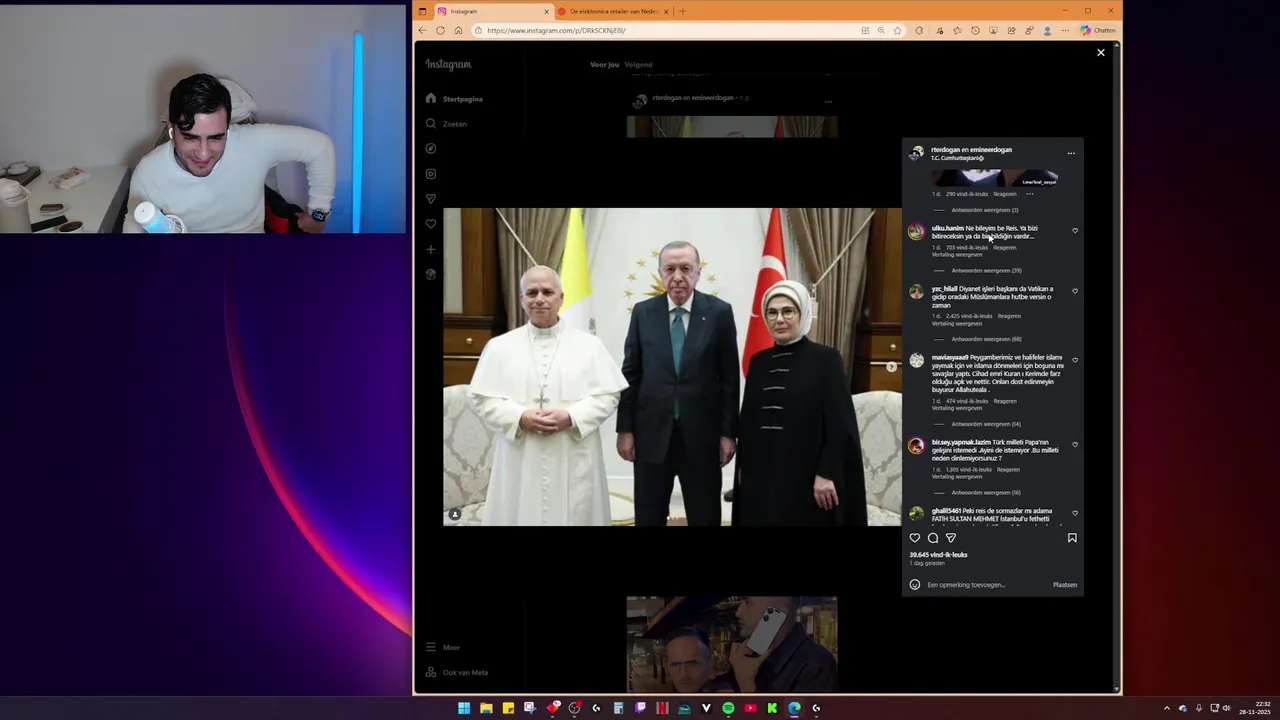Expand 68 replies under yzc_hilall comment
The image size is (1280, 720).
point(986,339)
